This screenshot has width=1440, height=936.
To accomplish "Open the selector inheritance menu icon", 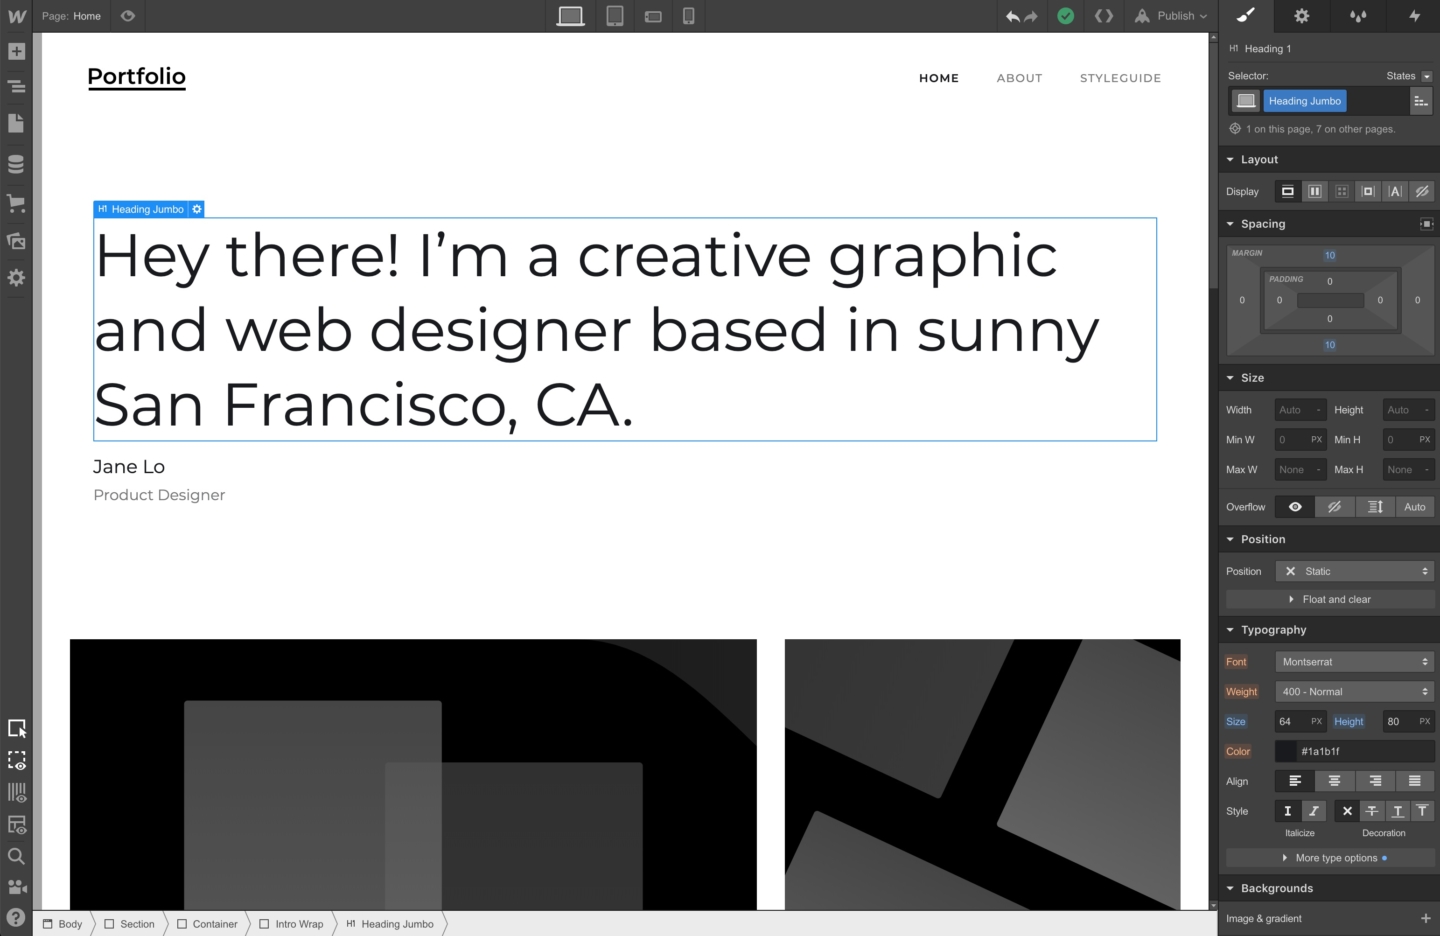I will (1421, 101).
